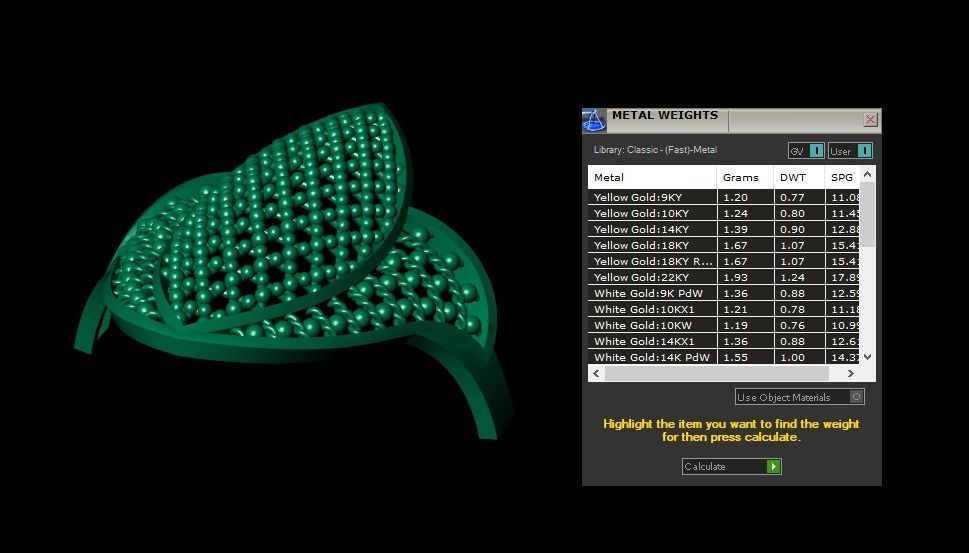Viewport: 969px width, 553px height.
Task: Click the 1.19 grams value
Action: (735, 326)
